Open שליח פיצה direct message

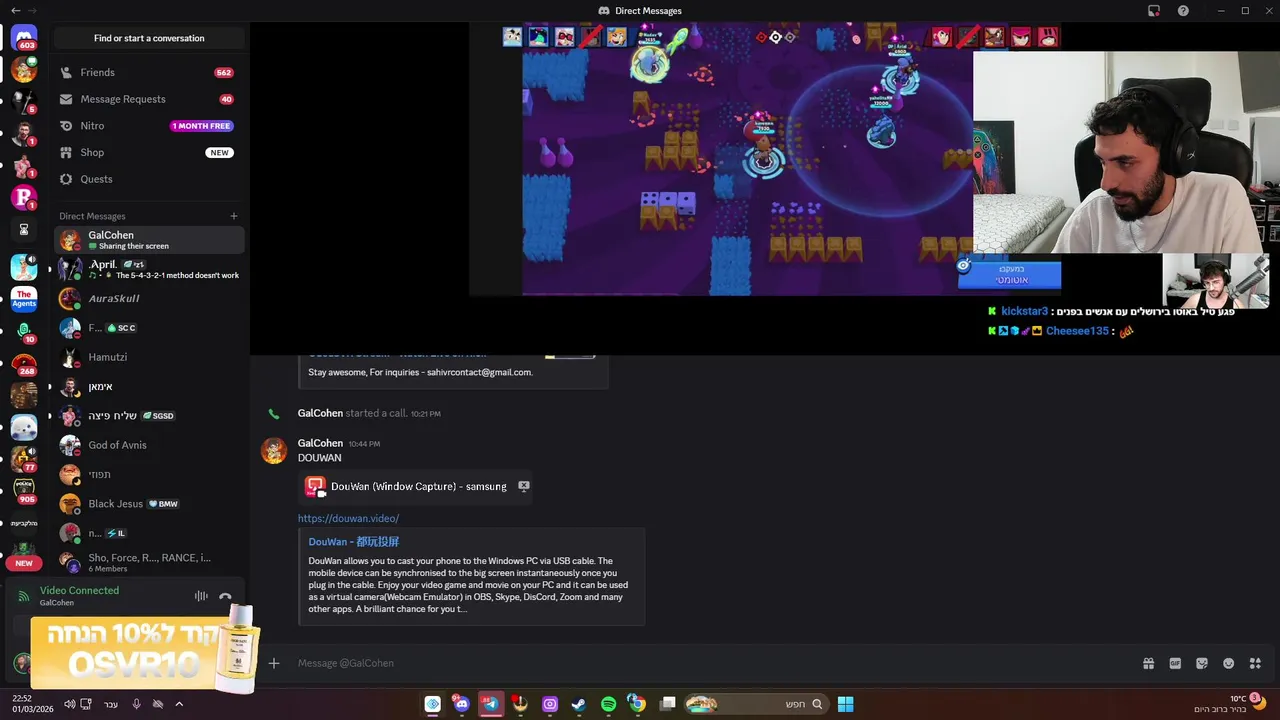pyautogui.click(x=148, y=416)
